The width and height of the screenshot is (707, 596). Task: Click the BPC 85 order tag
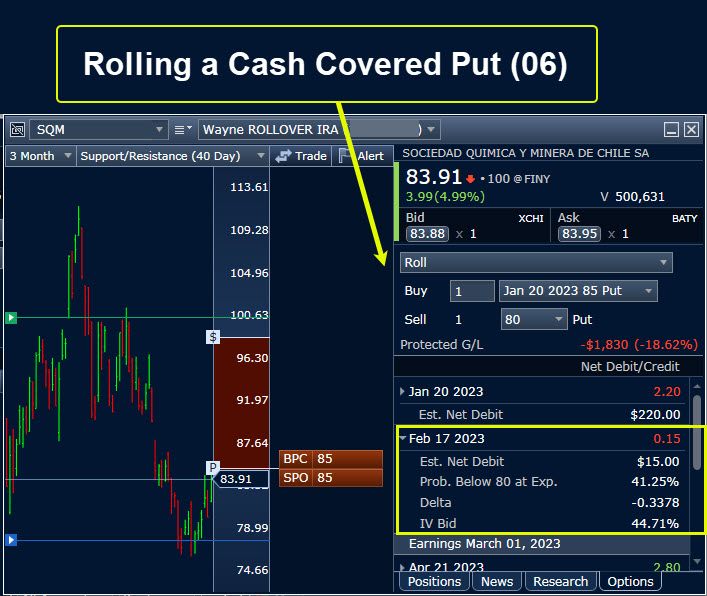click(x=330, y=458)
